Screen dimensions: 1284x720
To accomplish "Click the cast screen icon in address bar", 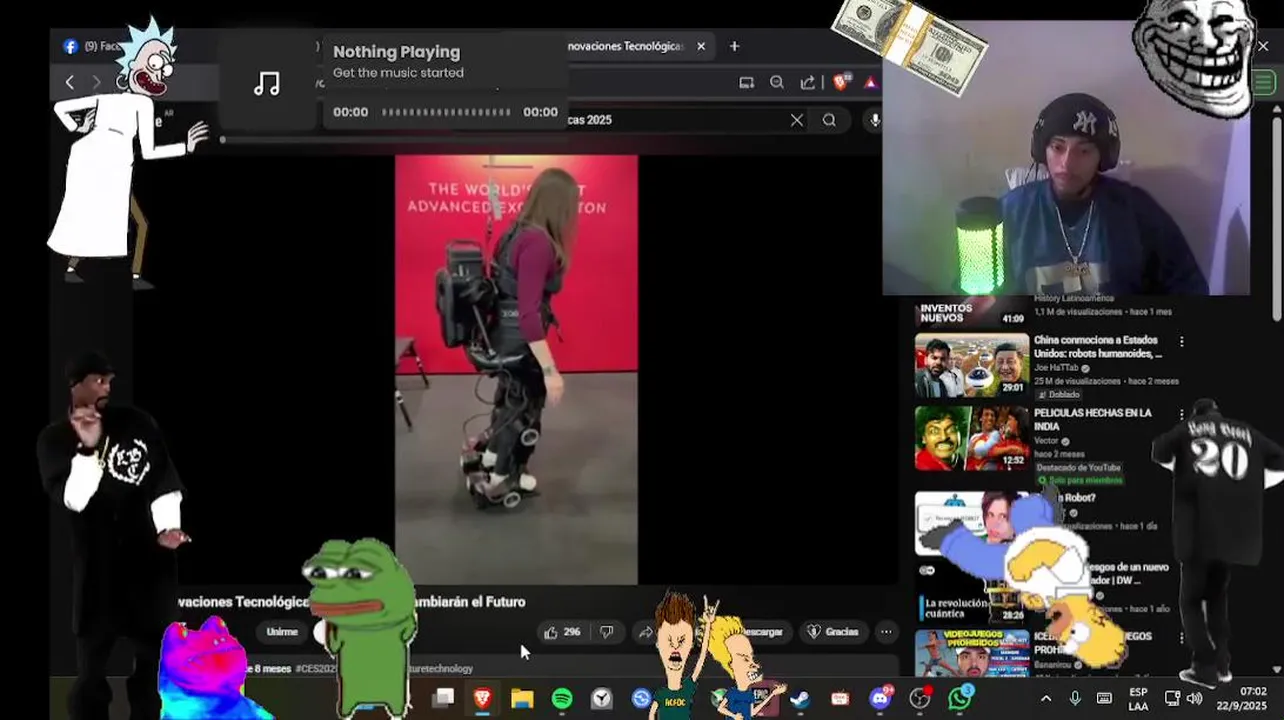I will (x=746, y=83).
